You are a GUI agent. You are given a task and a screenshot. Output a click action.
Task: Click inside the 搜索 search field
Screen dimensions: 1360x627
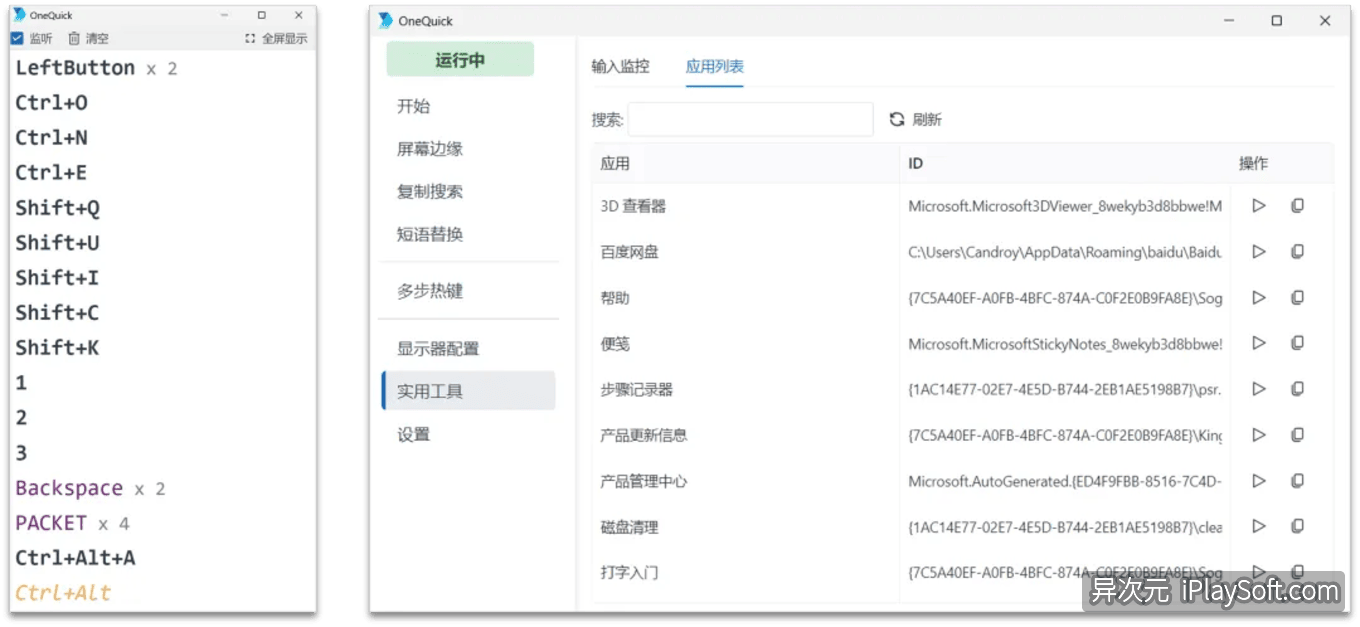pos(750,119)
